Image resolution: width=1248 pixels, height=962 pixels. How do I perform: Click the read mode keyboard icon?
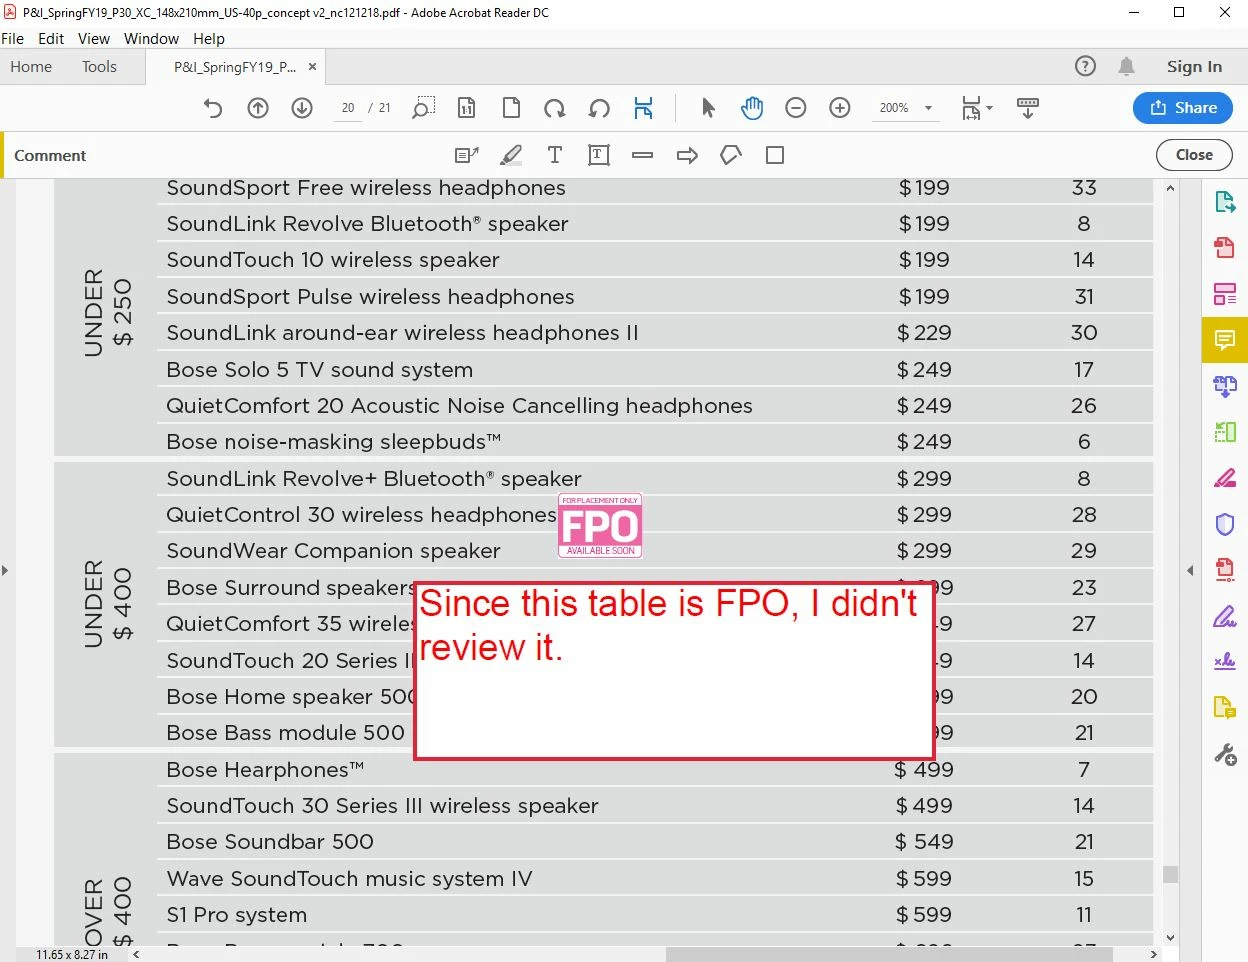pos(1028,108)
